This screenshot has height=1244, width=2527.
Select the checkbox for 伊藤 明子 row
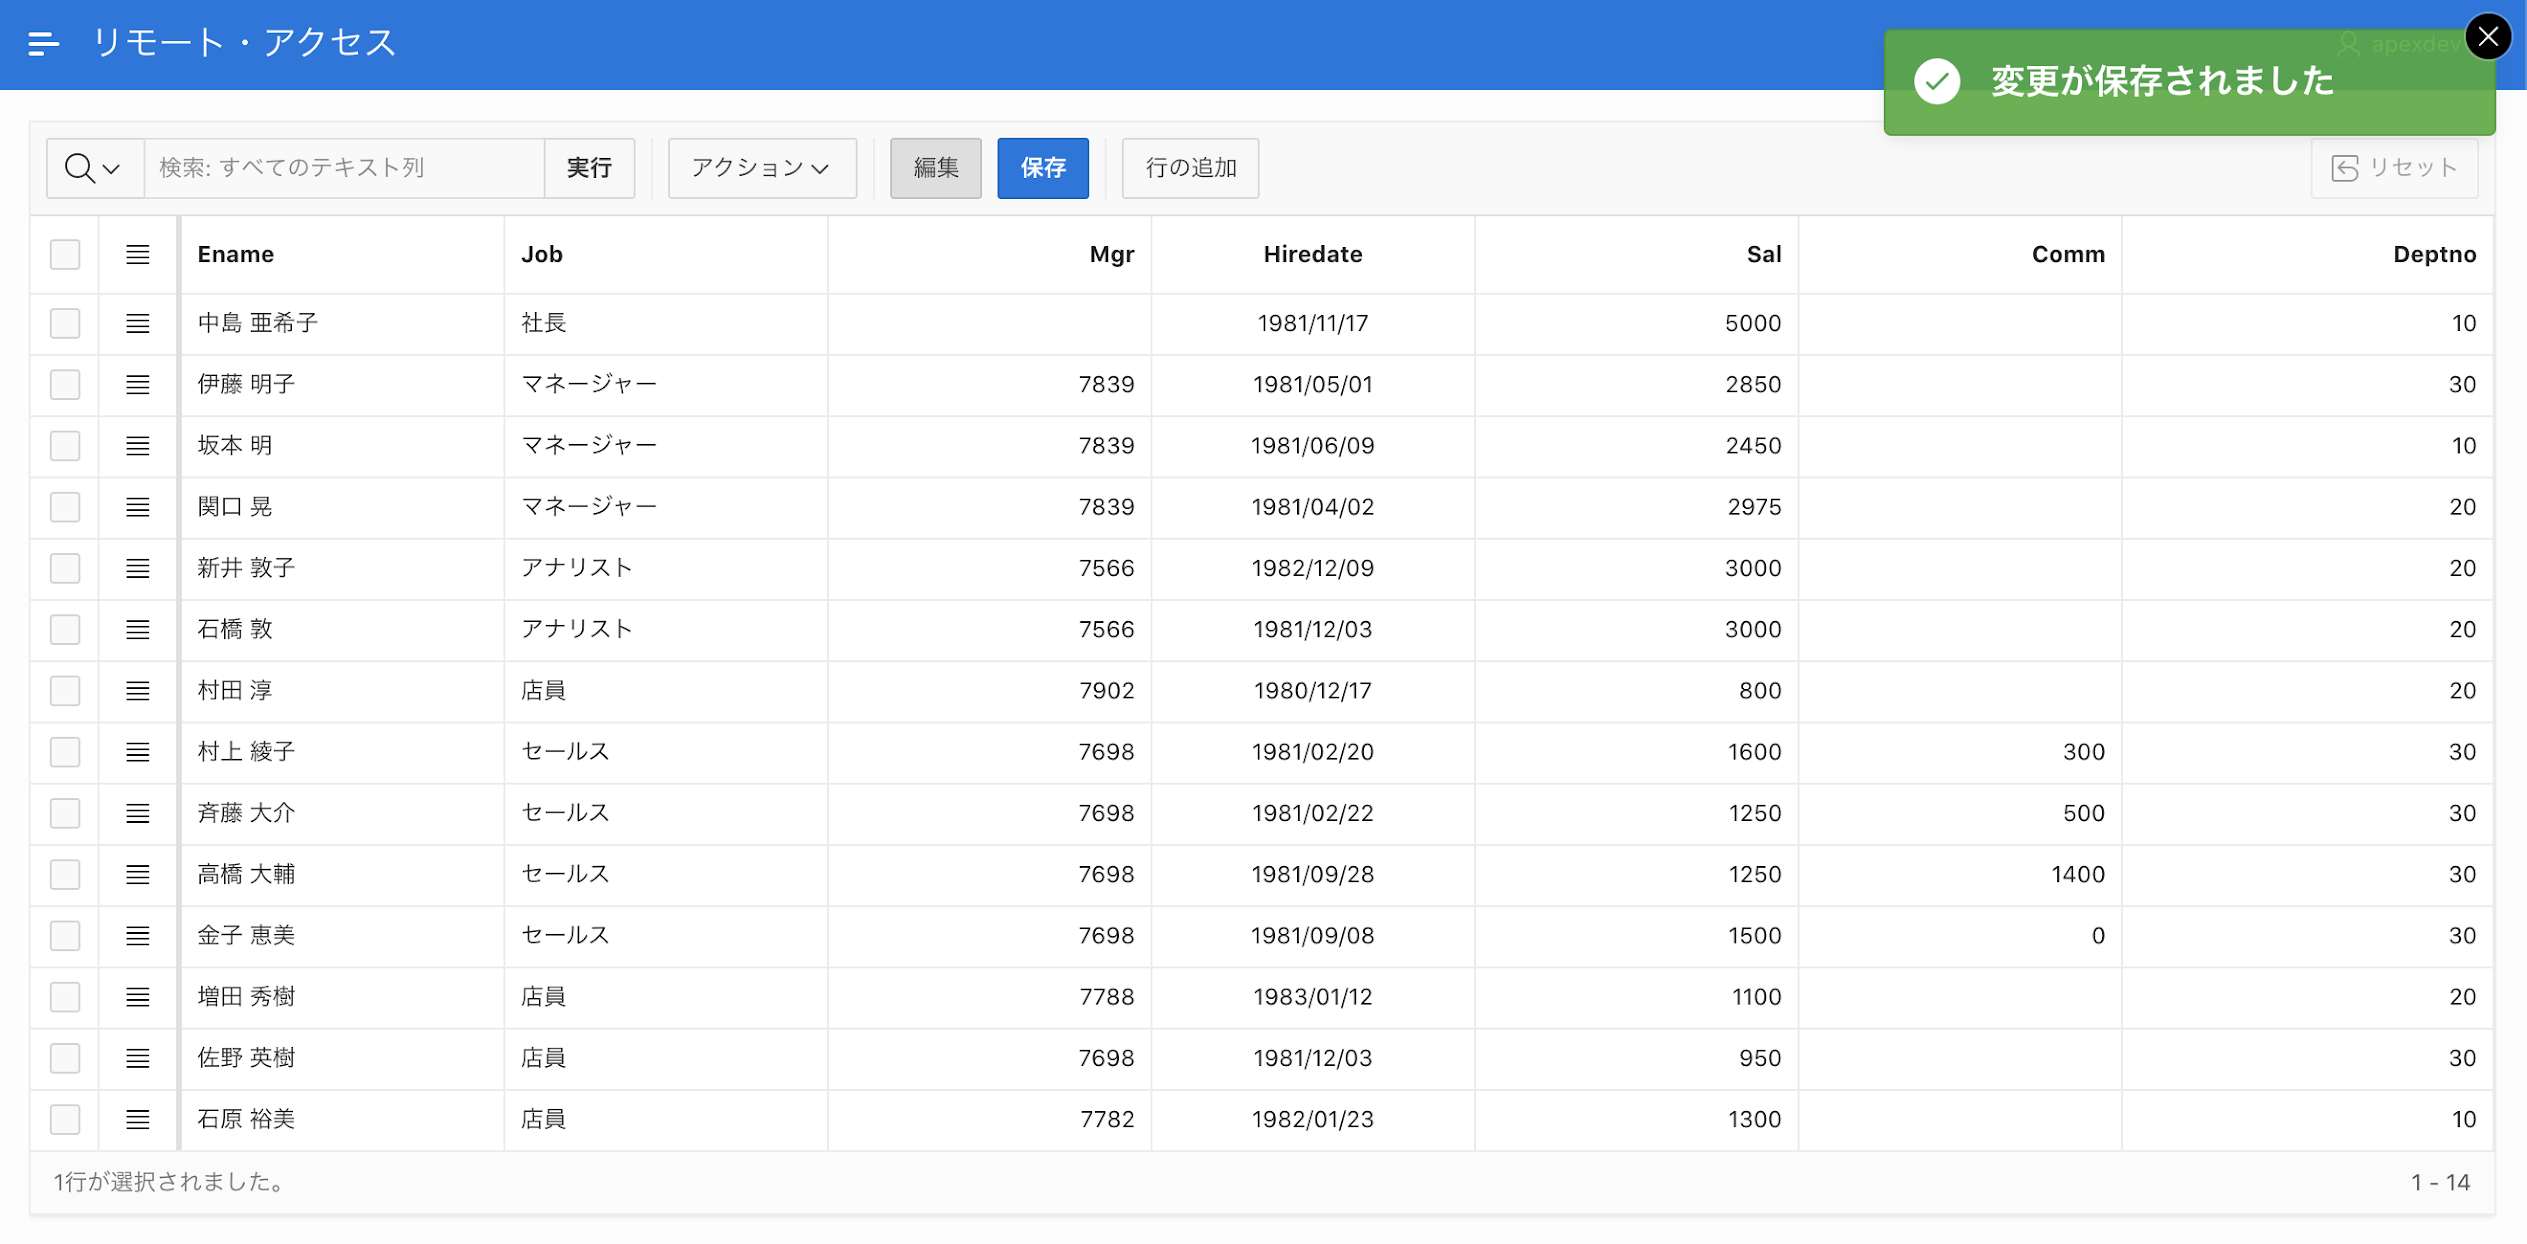click(65, 385)
